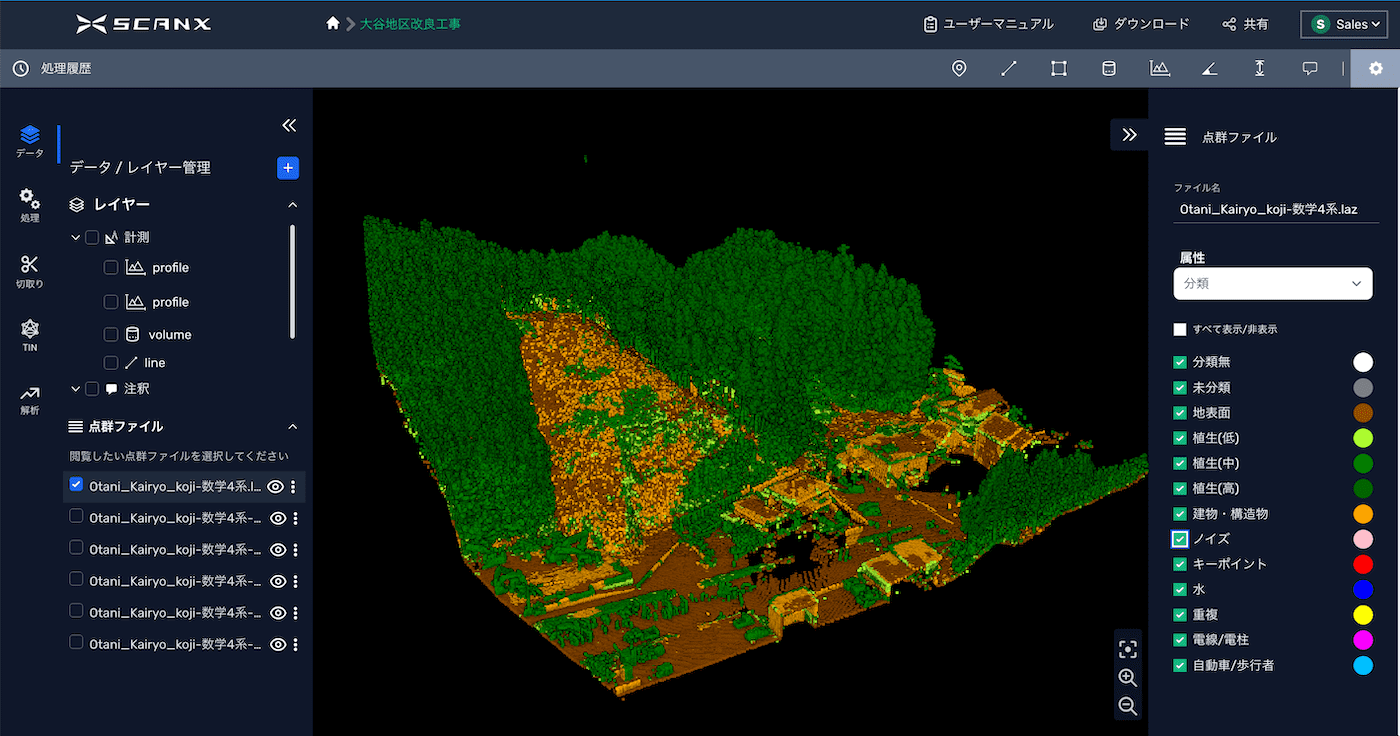Open the profile chart tool in toolbar
The image size is (1400, 736).
[1159, 68]
